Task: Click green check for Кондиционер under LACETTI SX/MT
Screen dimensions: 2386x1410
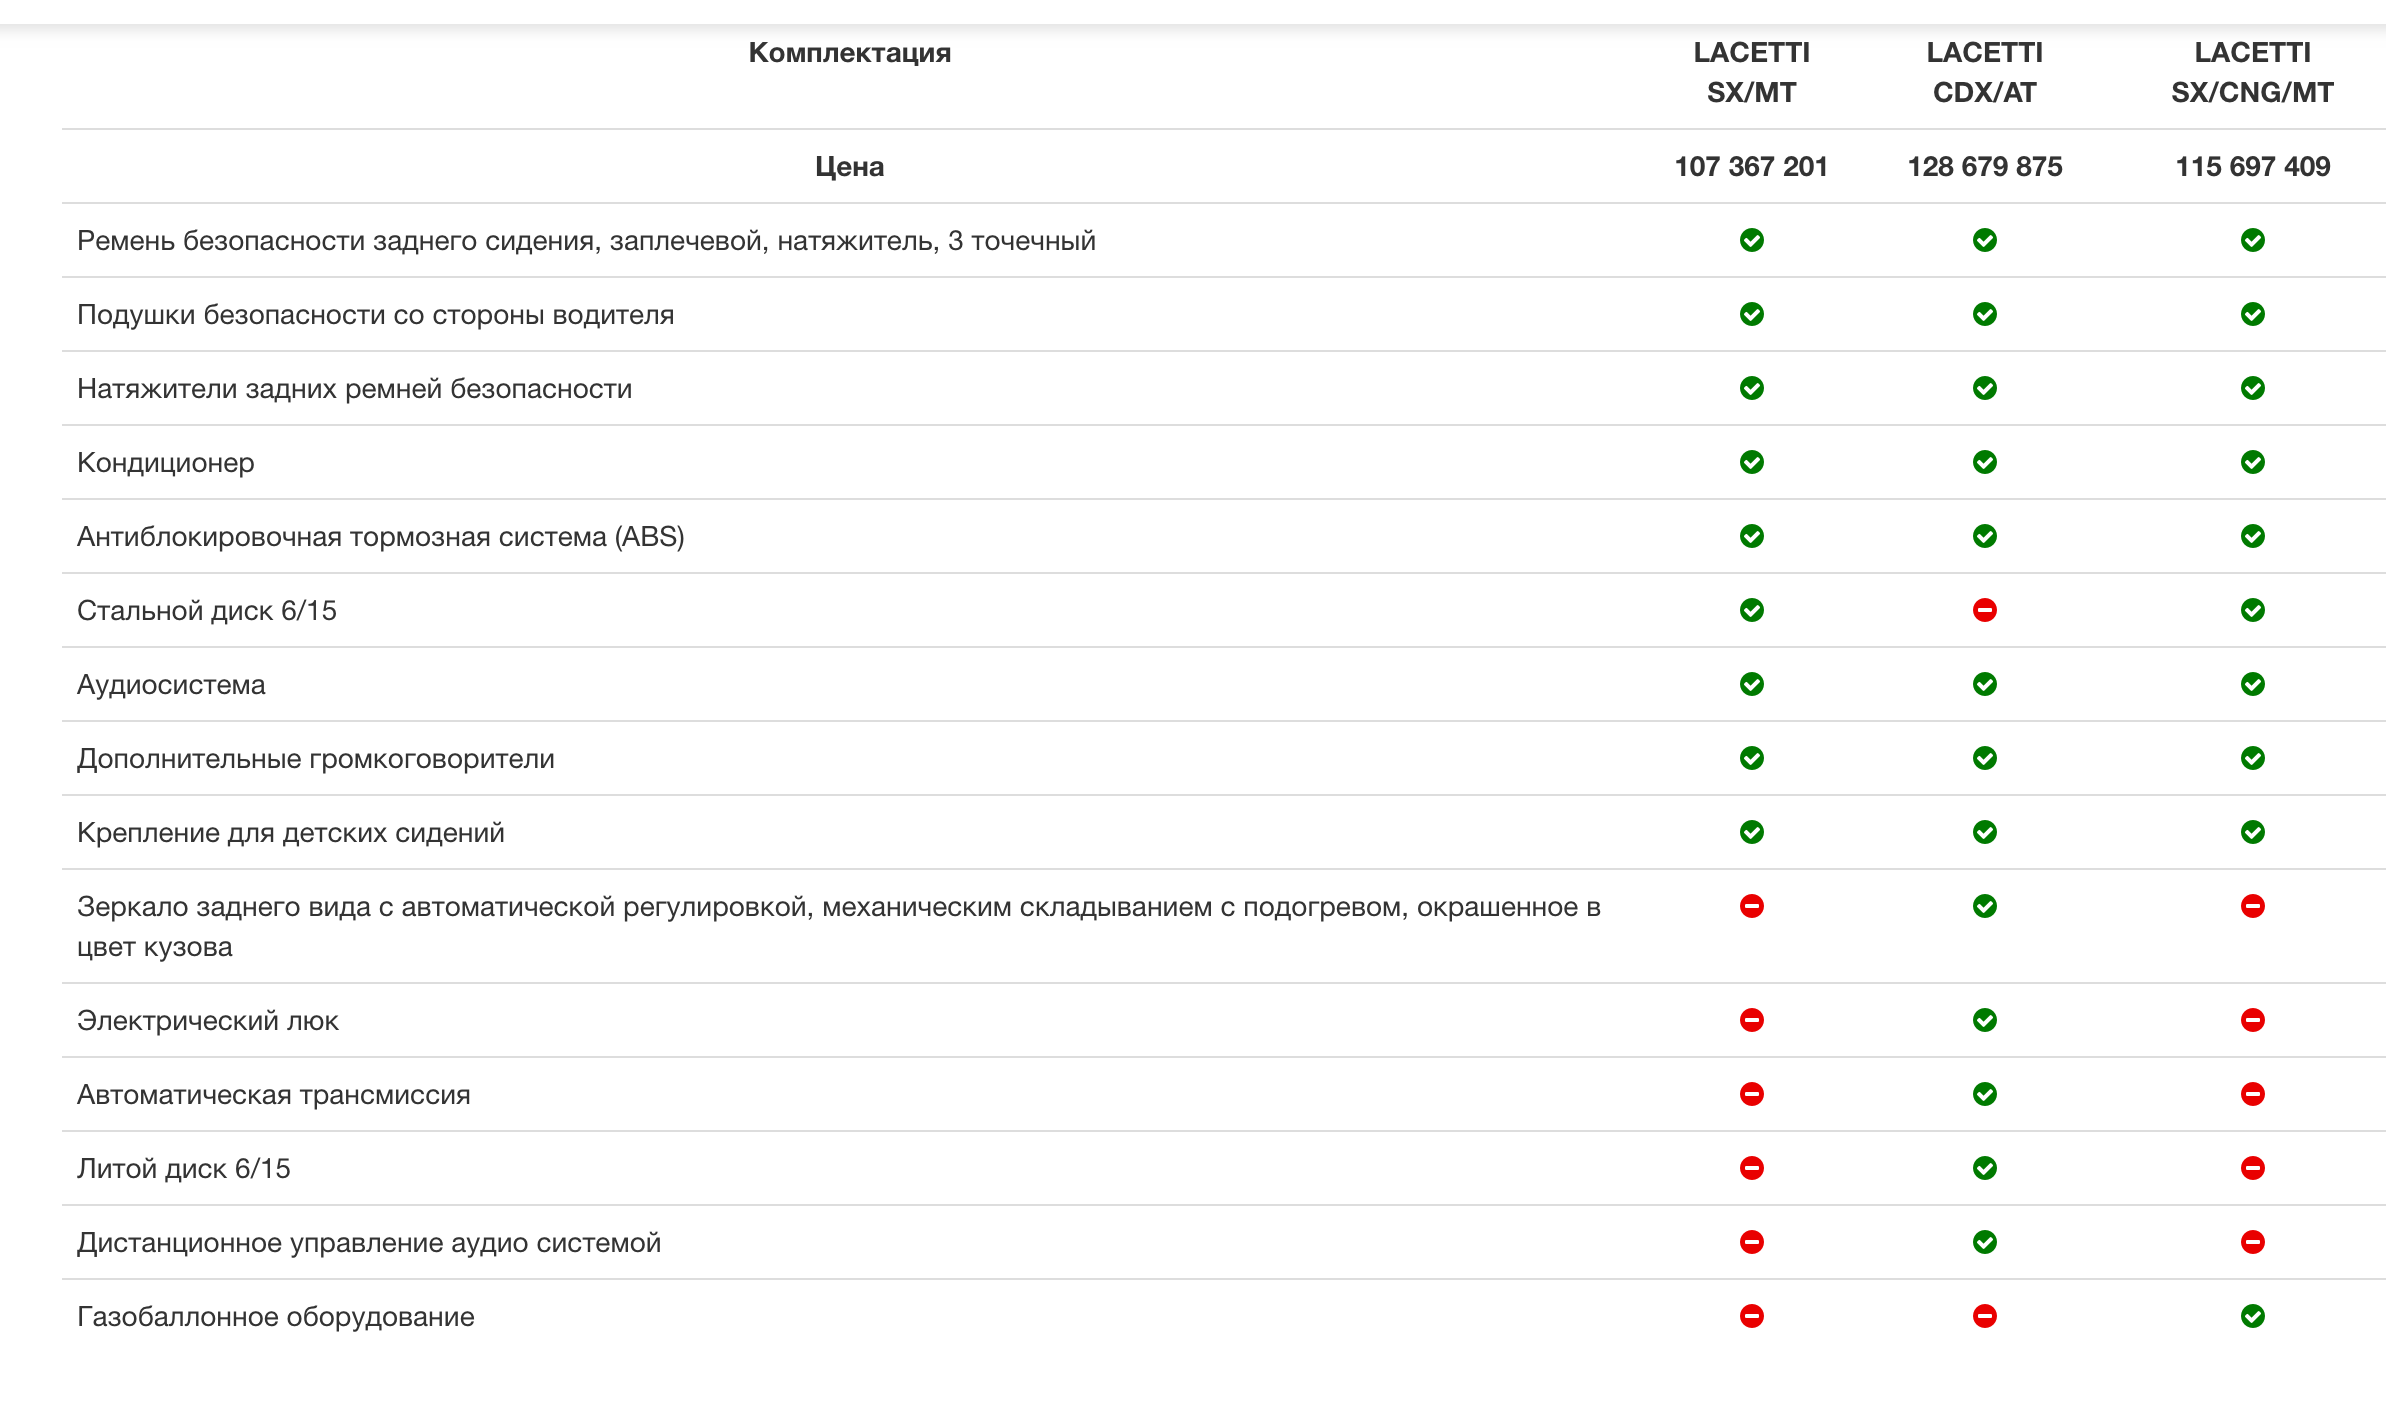Action: [1751, 462]
